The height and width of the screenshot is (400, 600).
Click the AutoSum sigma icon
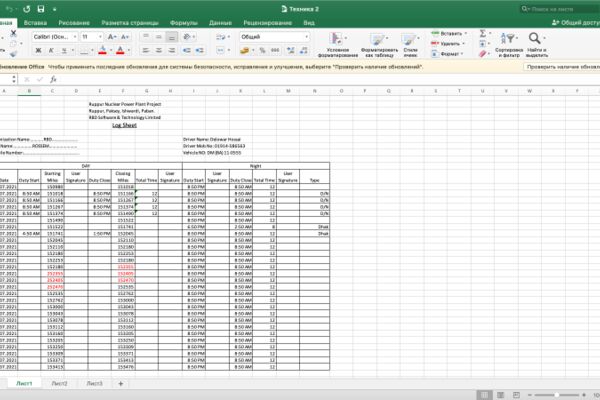click(483, 34)
